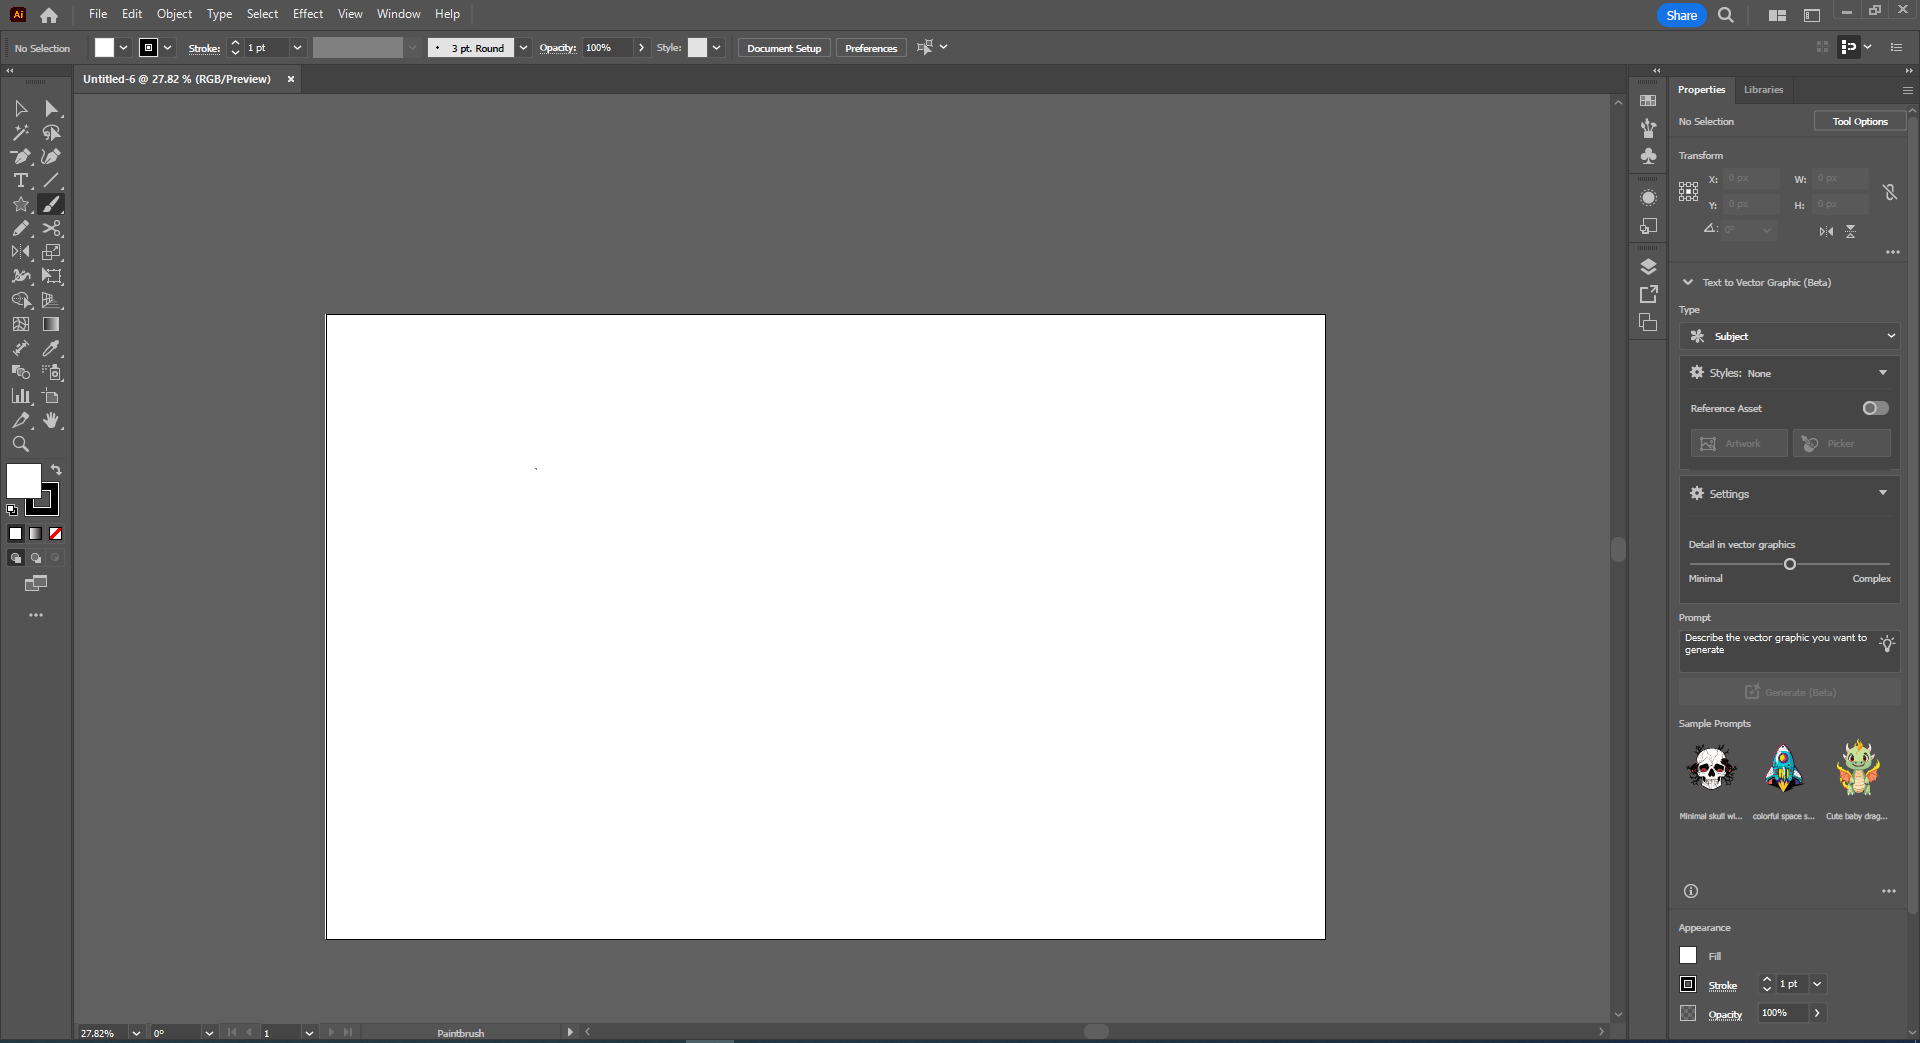The width and height of the screenshot is (1920, 1043).
Task: Adjust the Detail in vector graphics slider
Action: coord(1790,564)
